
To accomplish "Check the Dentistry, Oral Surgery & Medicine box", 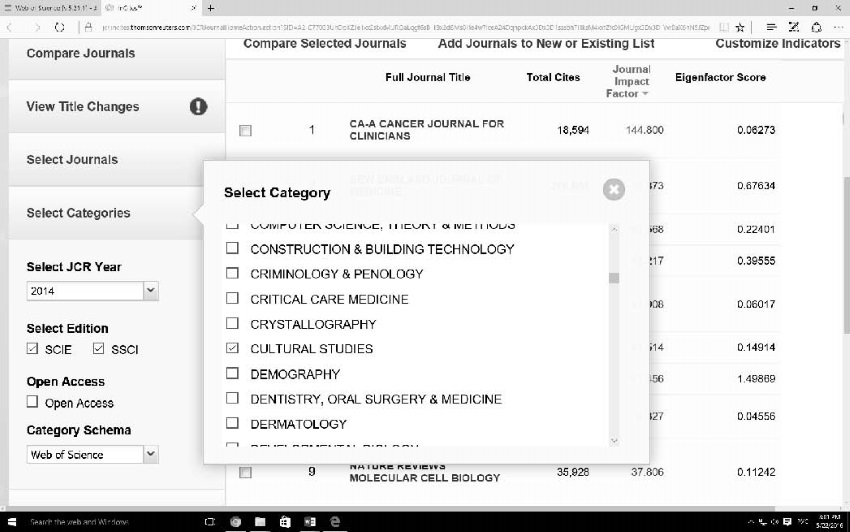I will point(232,398).
